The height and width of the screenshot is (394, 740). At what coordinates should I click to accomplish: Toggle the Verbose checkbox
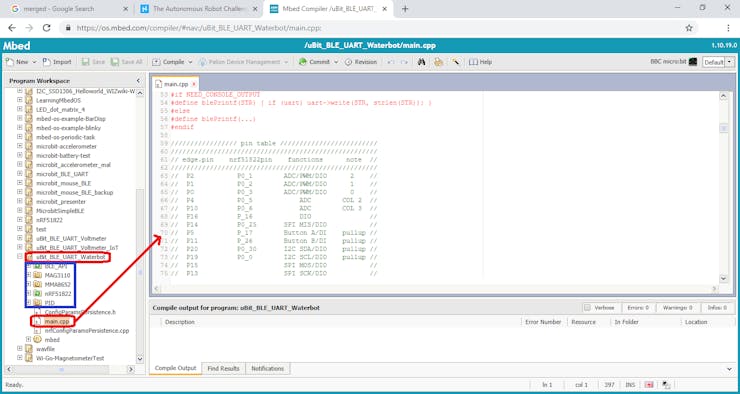[x=587, y=308]
